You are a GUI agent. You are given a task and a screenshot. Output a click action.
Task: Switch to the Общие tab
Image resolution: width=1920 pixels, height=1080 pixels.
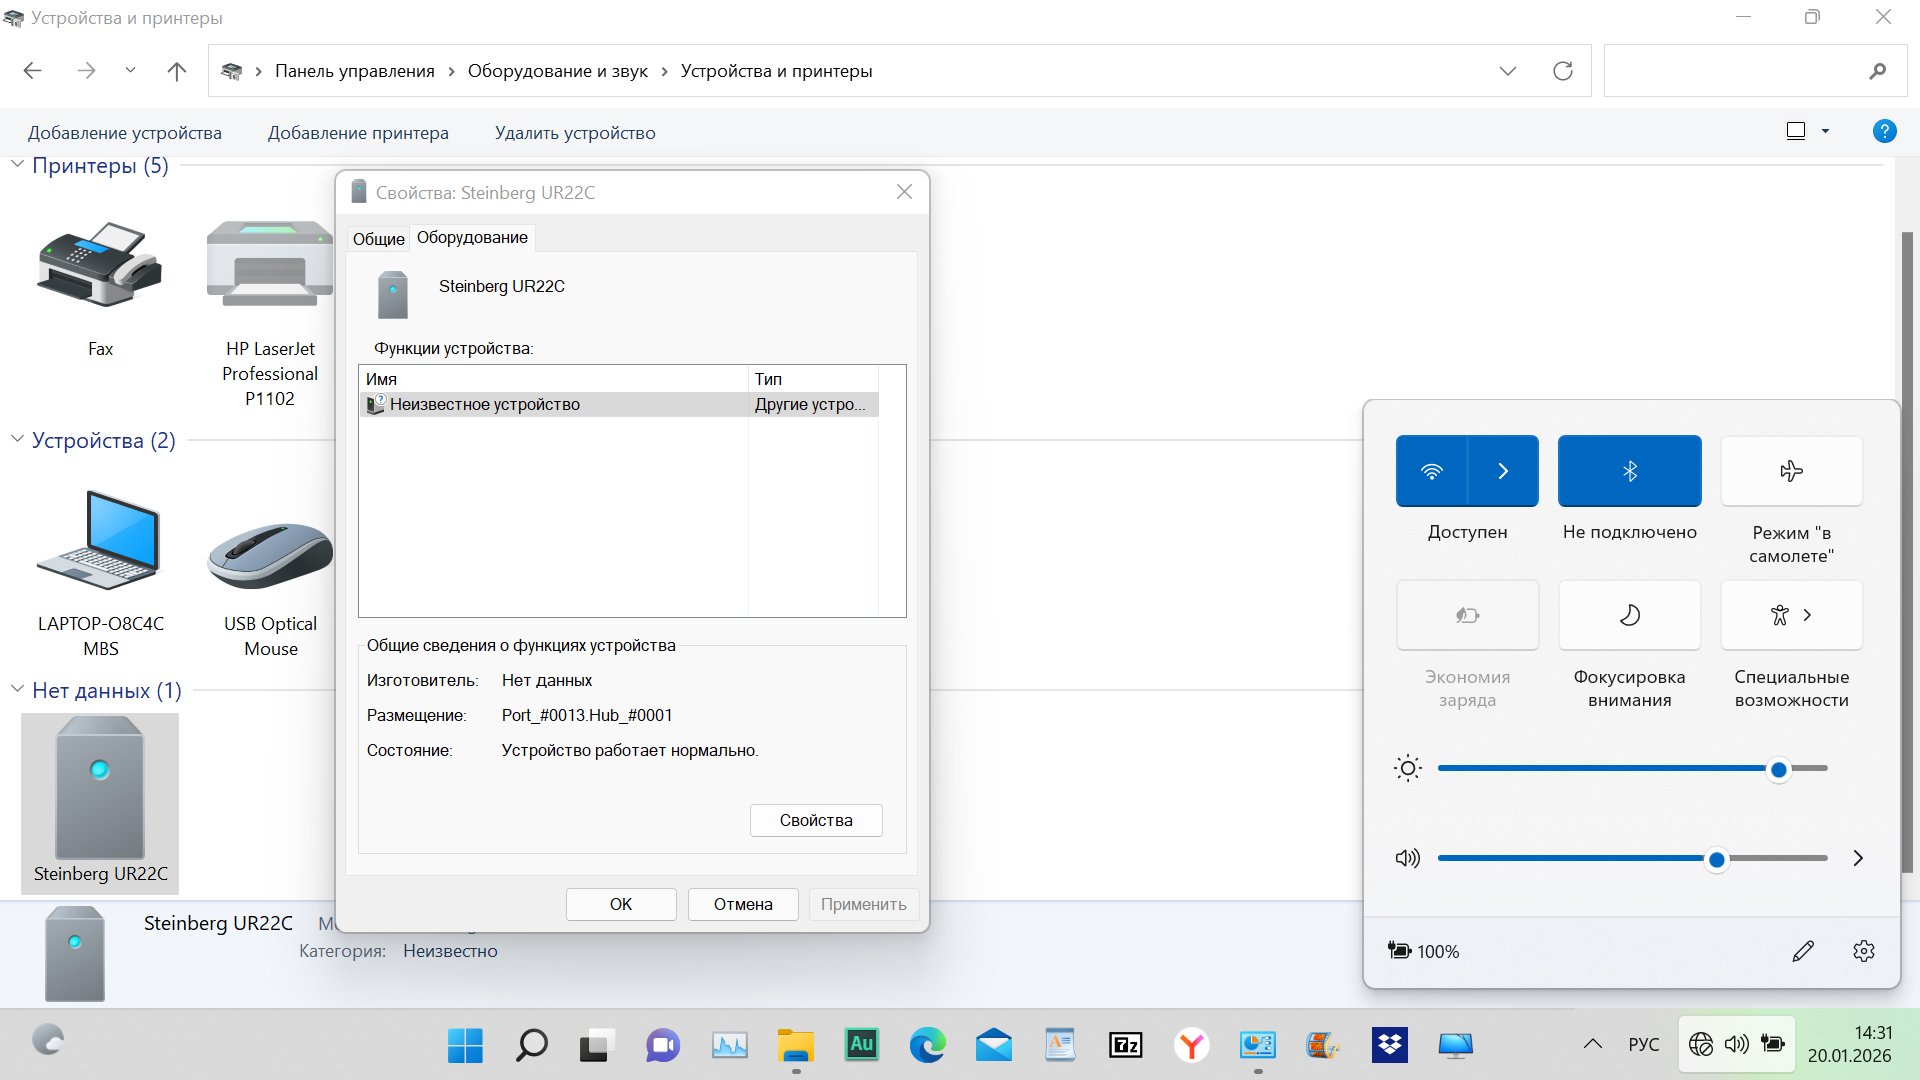click(x=378, y=238)
